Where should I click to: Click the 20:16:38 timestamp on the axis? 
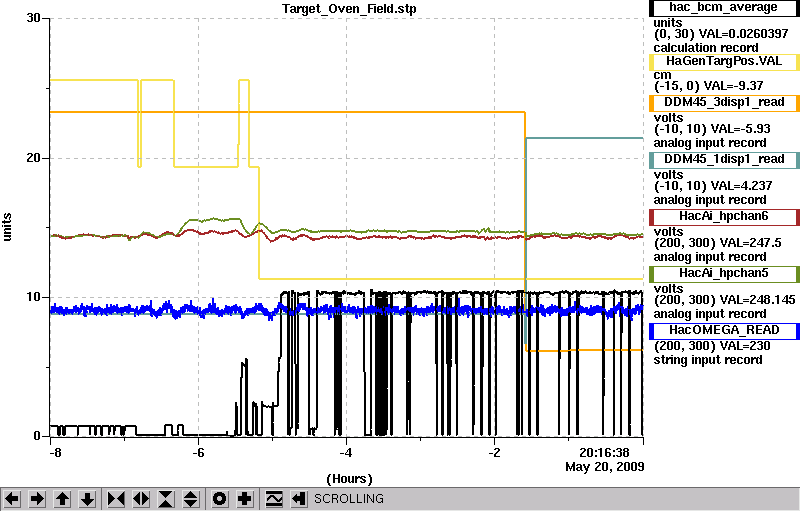coord(604,452)
